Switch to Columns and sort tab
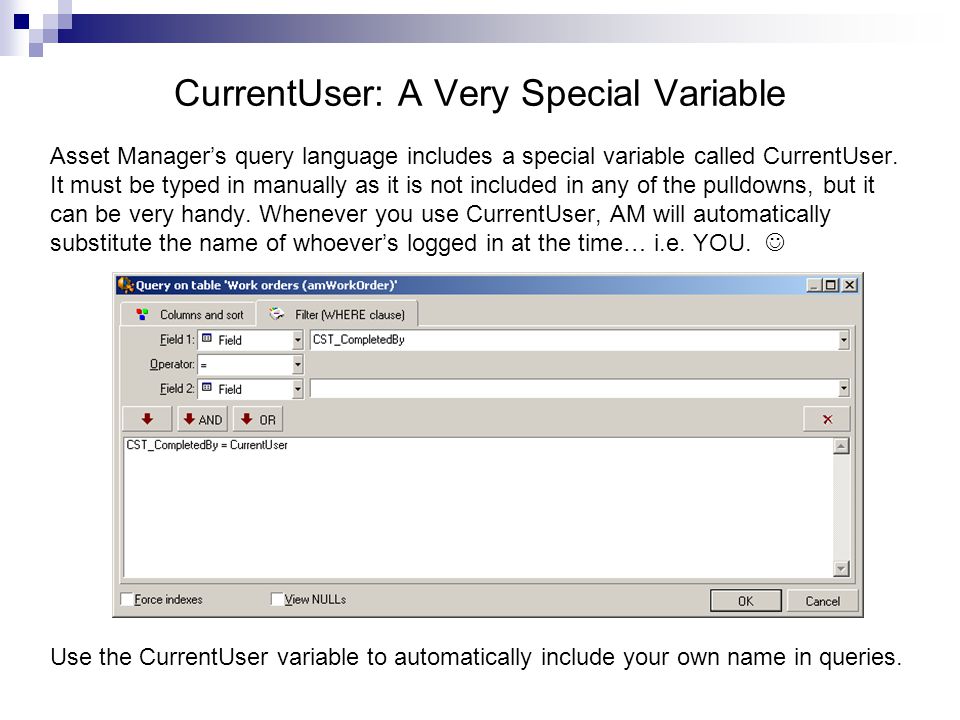The width and height of the screenshot is (960, 720). tap(189, 315)
